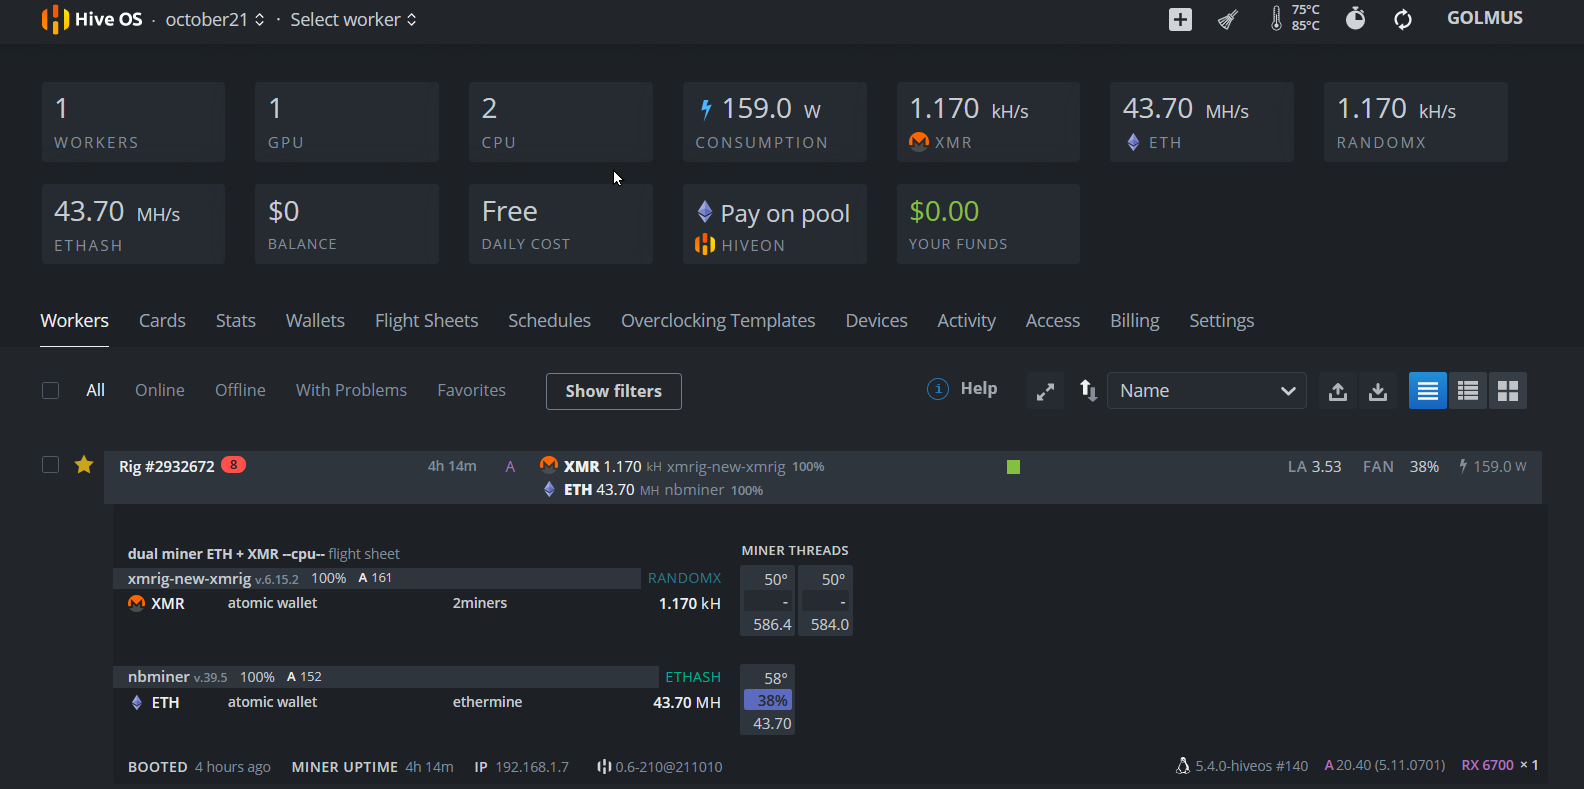Switch to the grid tile view
Viewport: 1584px width, 789px height.
pos(1507,391)
